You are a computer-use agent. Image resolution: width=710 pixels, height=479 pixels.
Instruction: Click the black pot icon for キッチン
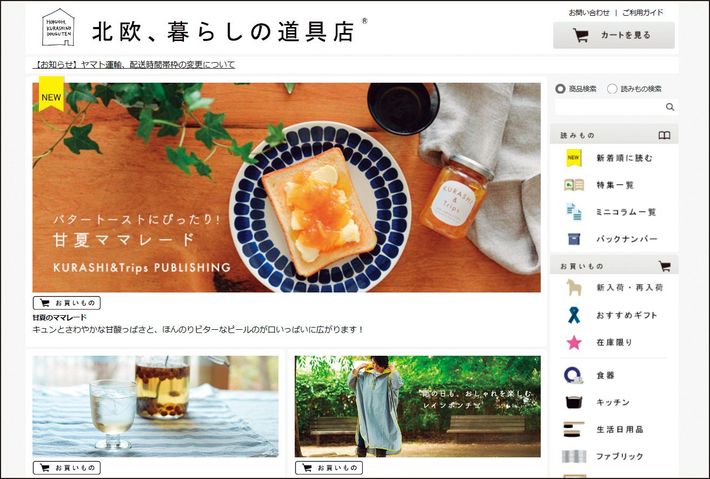574,402
